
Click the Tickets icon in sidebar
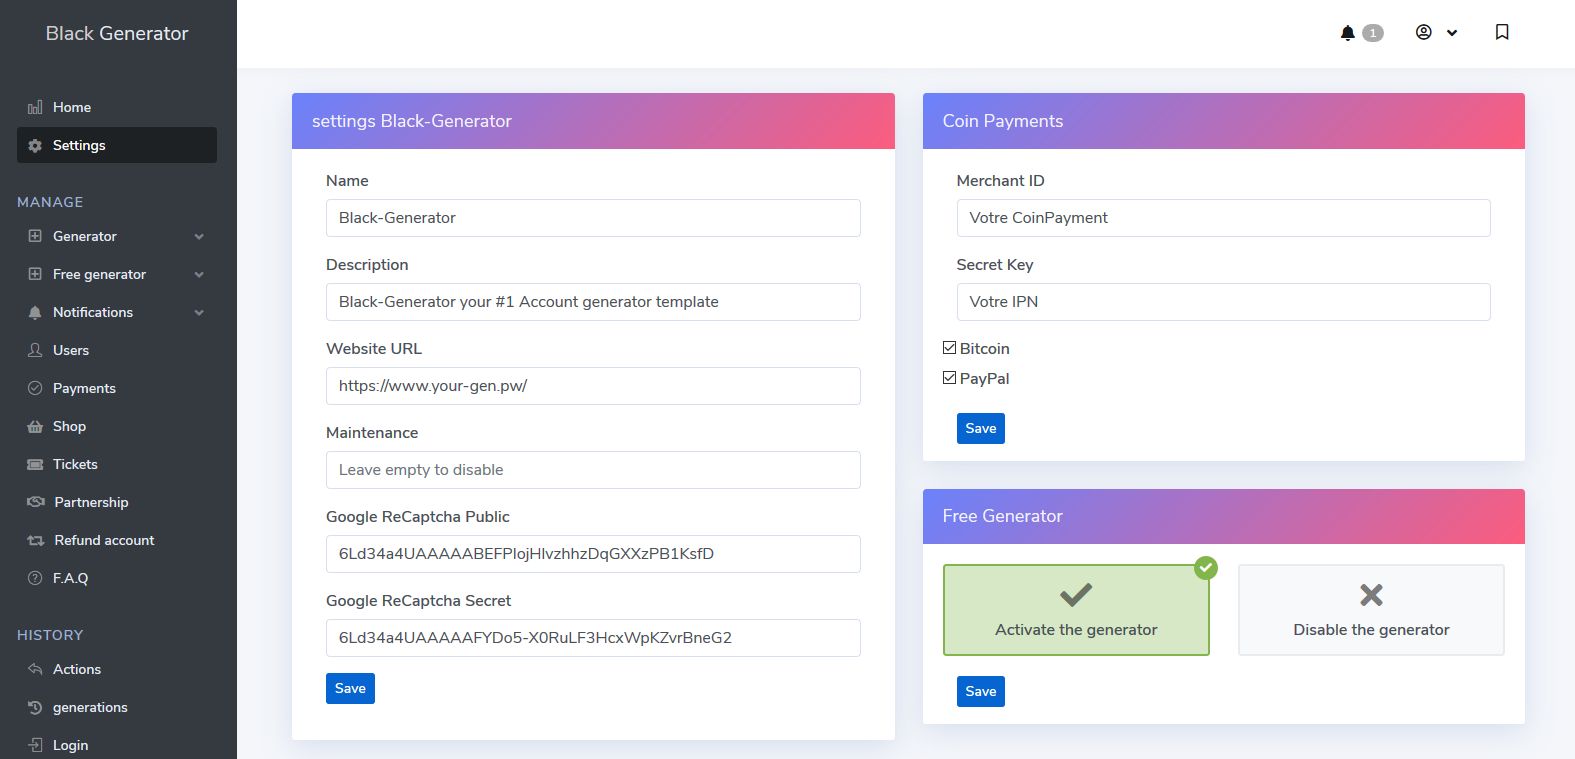click(35, 464)
